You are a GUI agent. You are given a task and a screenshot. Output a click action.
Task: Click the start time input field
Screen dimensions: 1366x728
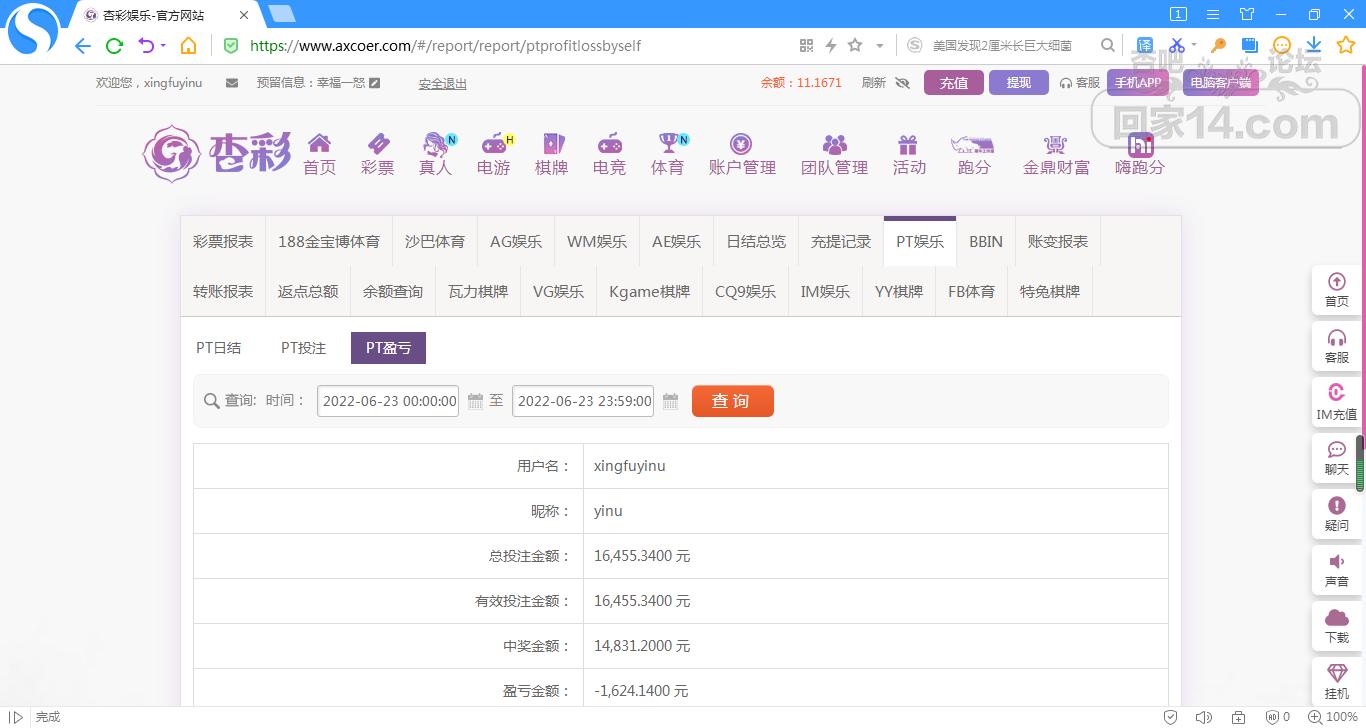coord(388,401)
